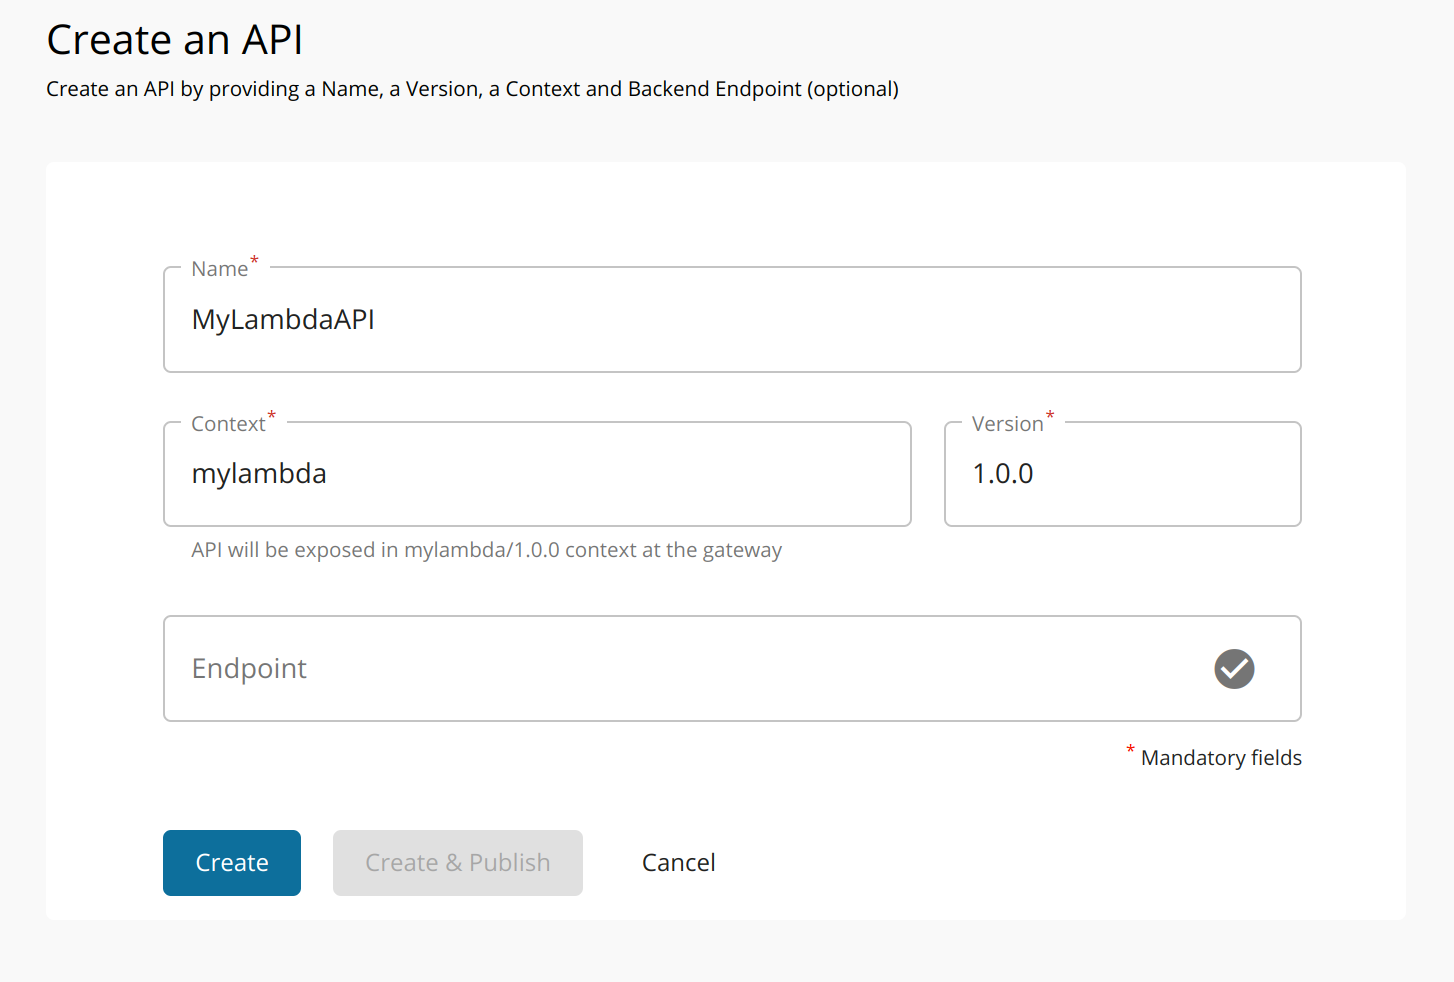Focus the Name field containing MyLambdaAPI

700,319
